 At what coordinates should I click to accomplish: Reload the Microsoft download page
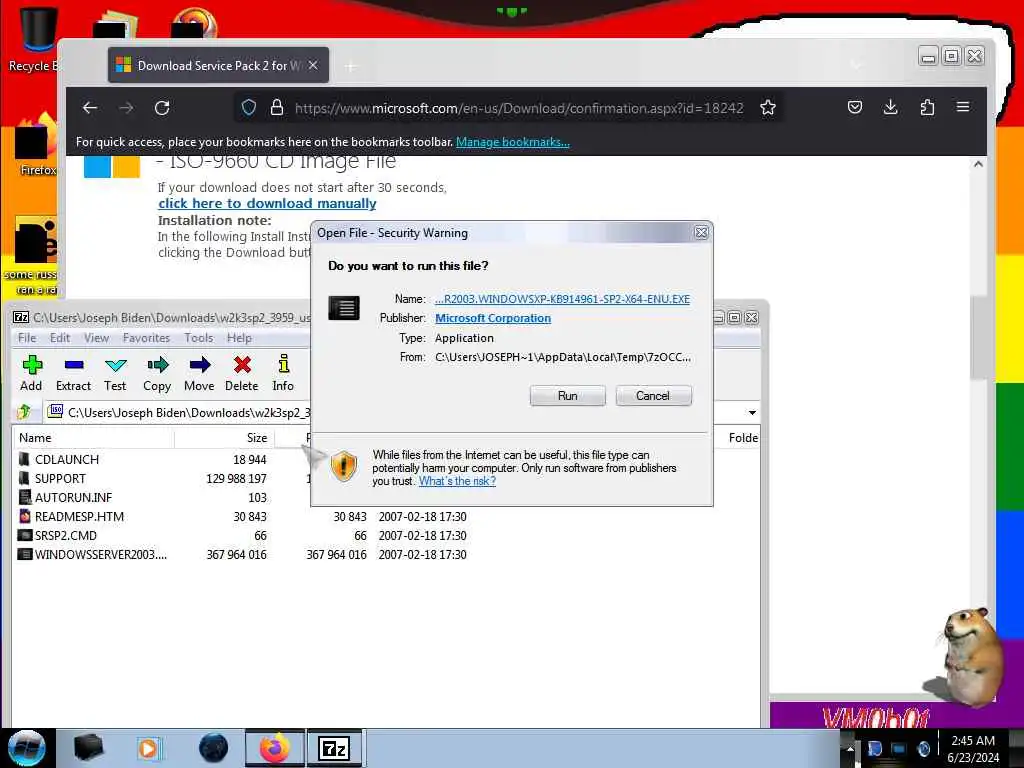(162, 108)
